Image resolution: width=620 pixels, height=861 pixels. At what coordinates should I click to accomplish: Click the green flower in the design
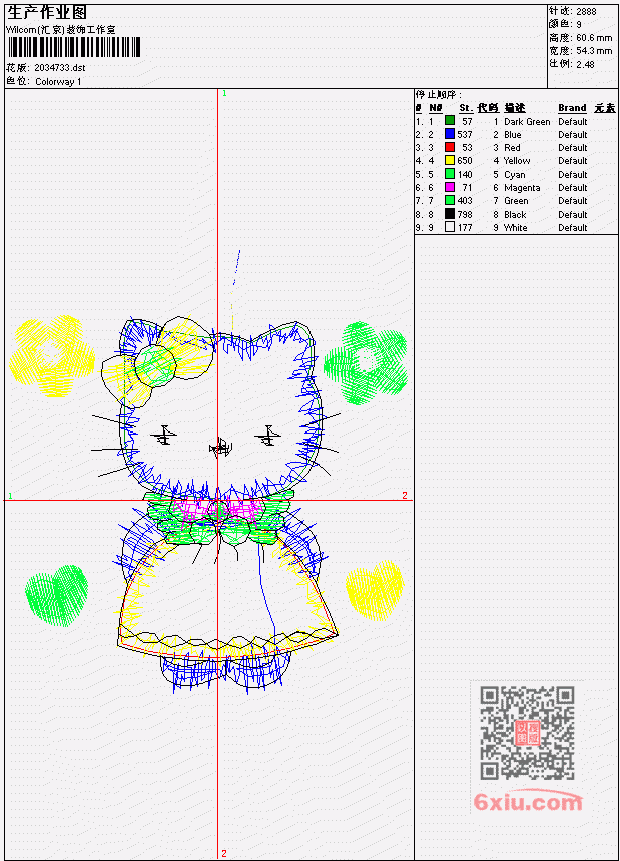coord(366,363)
